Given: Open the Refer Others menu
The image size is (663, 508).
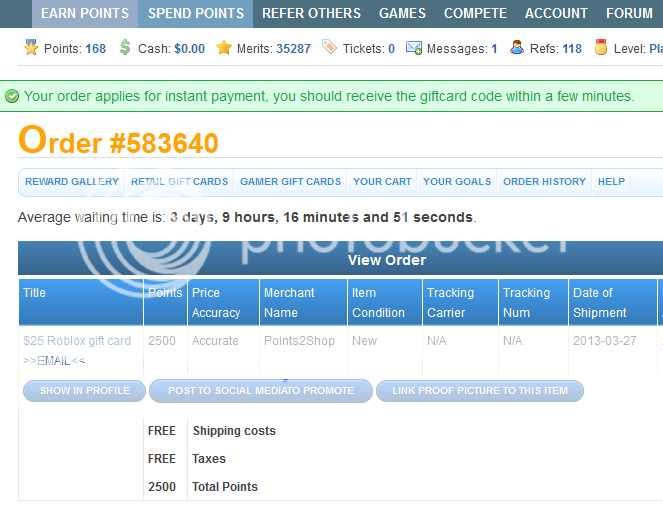Looking at the screenshot, I should (311, 14).
